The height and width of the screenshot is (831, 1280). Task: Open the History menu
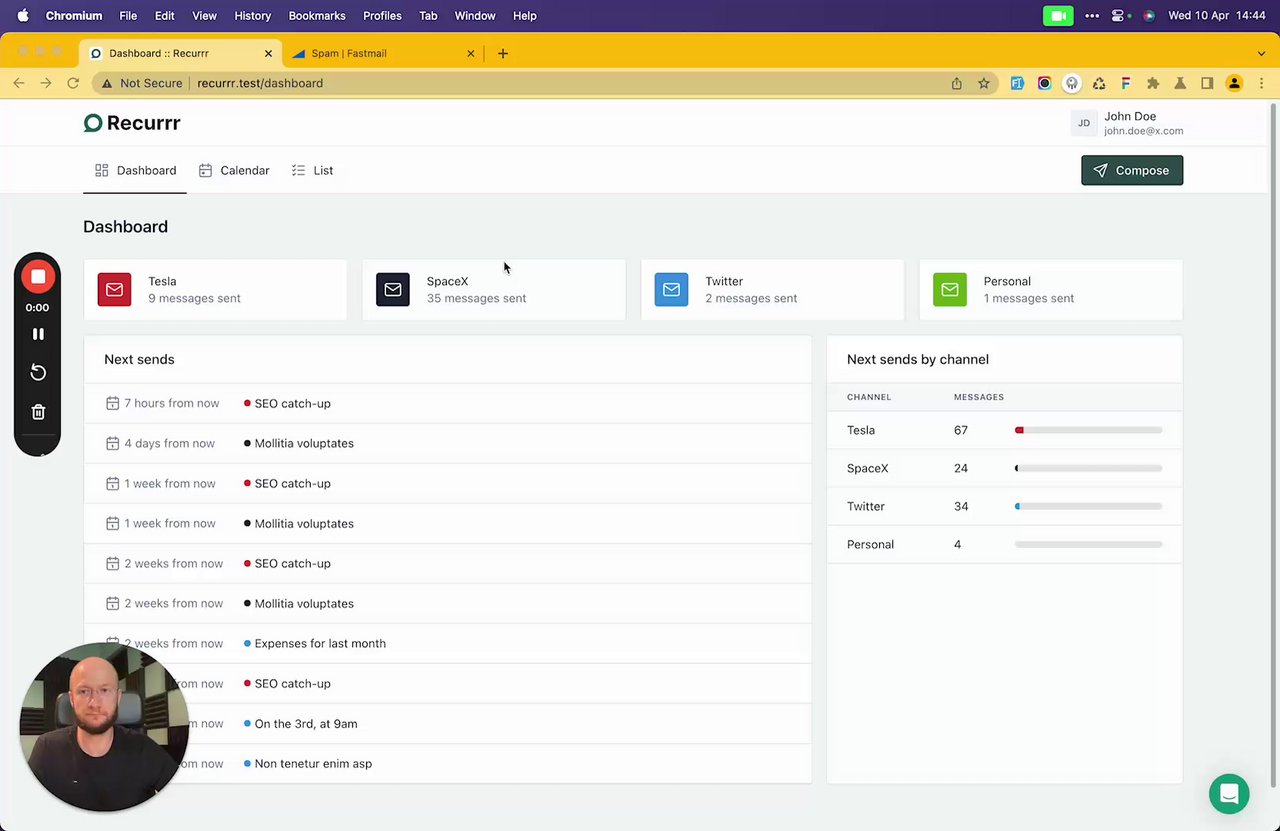point(252,16)
